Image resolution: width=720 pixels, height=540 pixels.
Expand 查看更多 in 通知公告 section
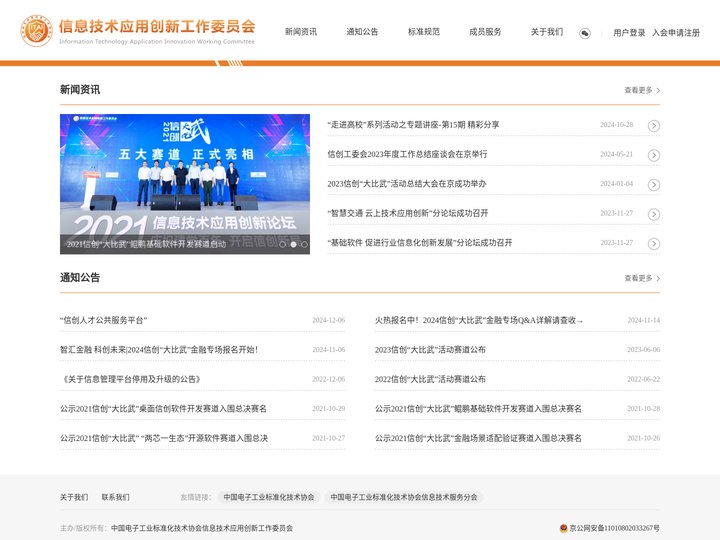pyautogui.click(x=642, y=278)
